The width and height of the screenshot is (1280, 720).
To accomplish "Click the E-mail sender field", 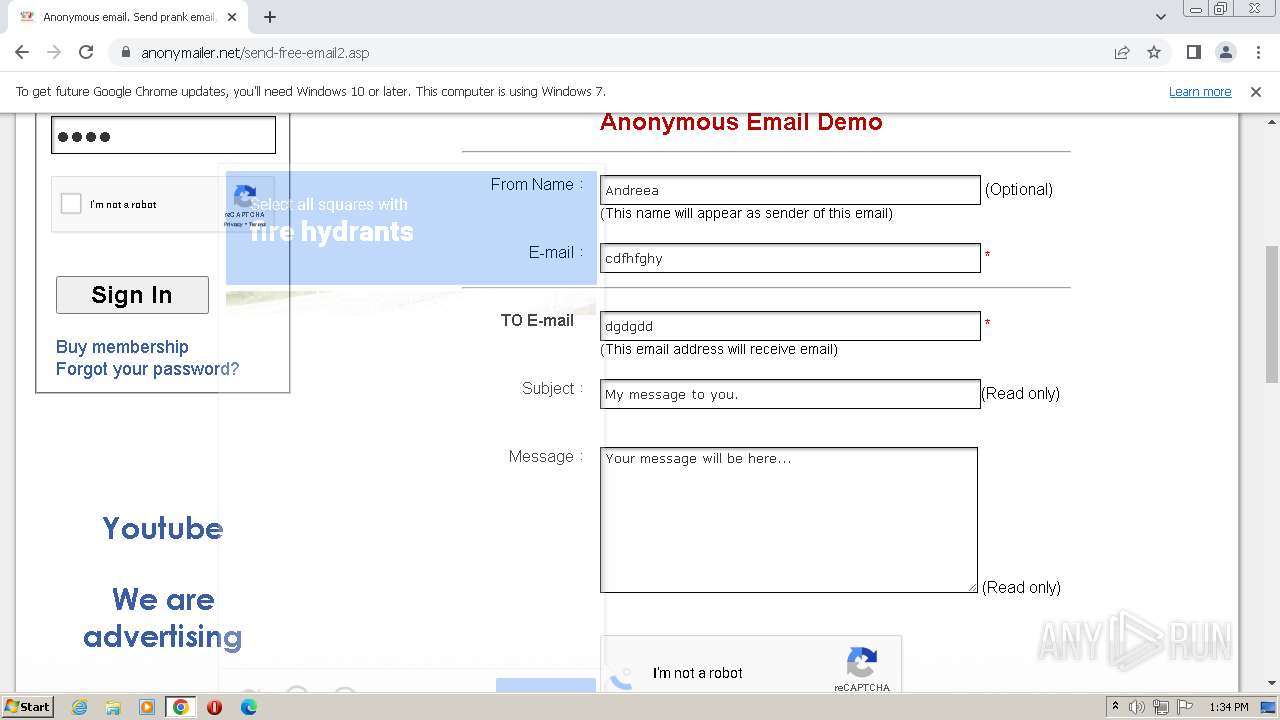I will 790,258.
